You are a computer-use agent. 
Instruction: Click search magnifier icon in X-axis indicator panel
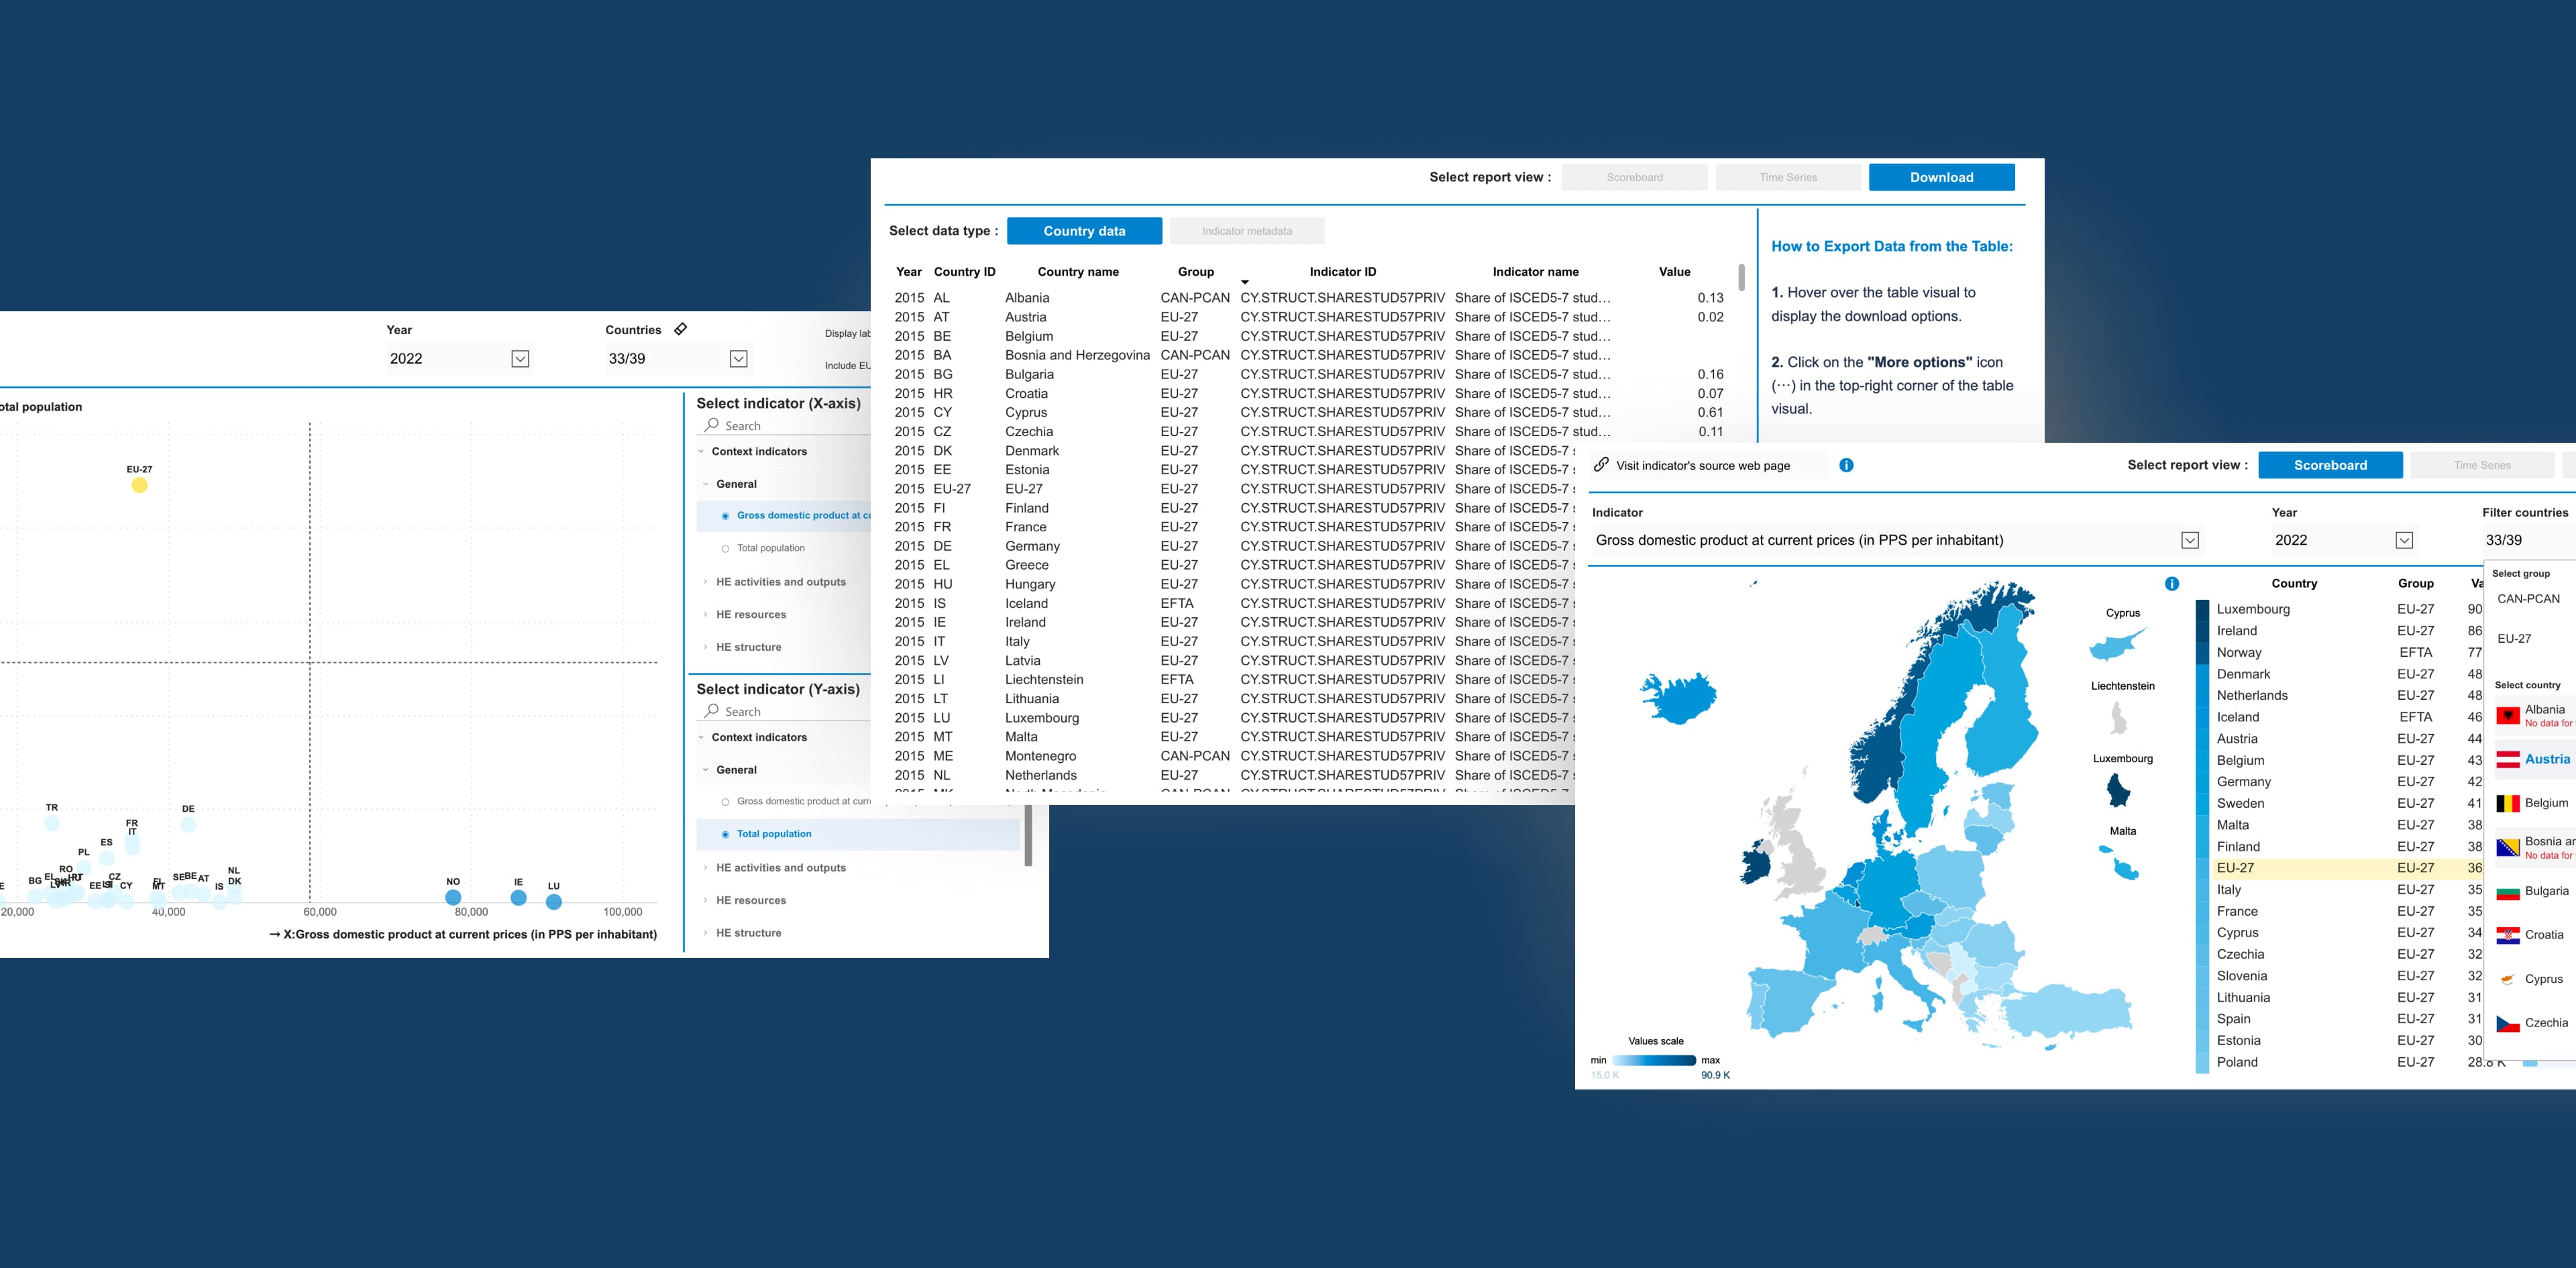pos(712,425)
